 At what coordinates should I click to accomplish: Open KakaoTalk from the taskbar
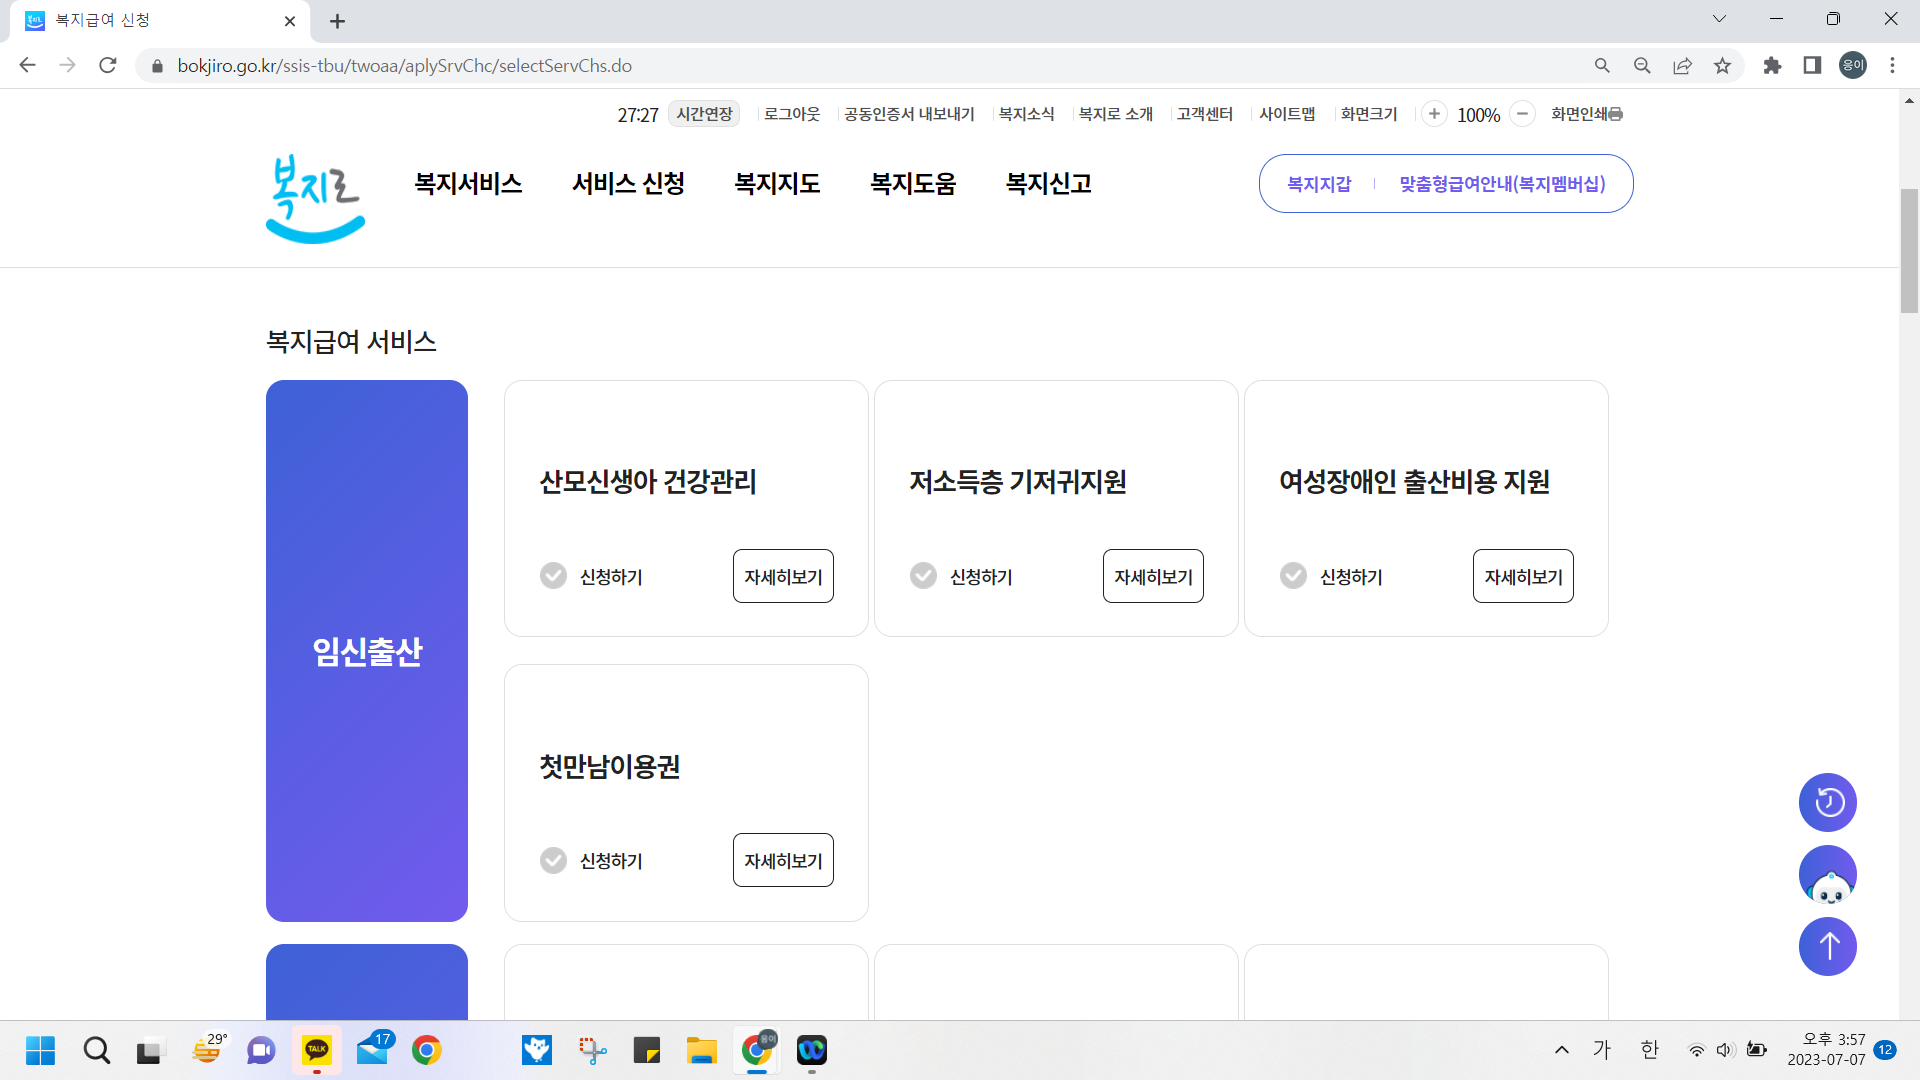coord(317,1050)
